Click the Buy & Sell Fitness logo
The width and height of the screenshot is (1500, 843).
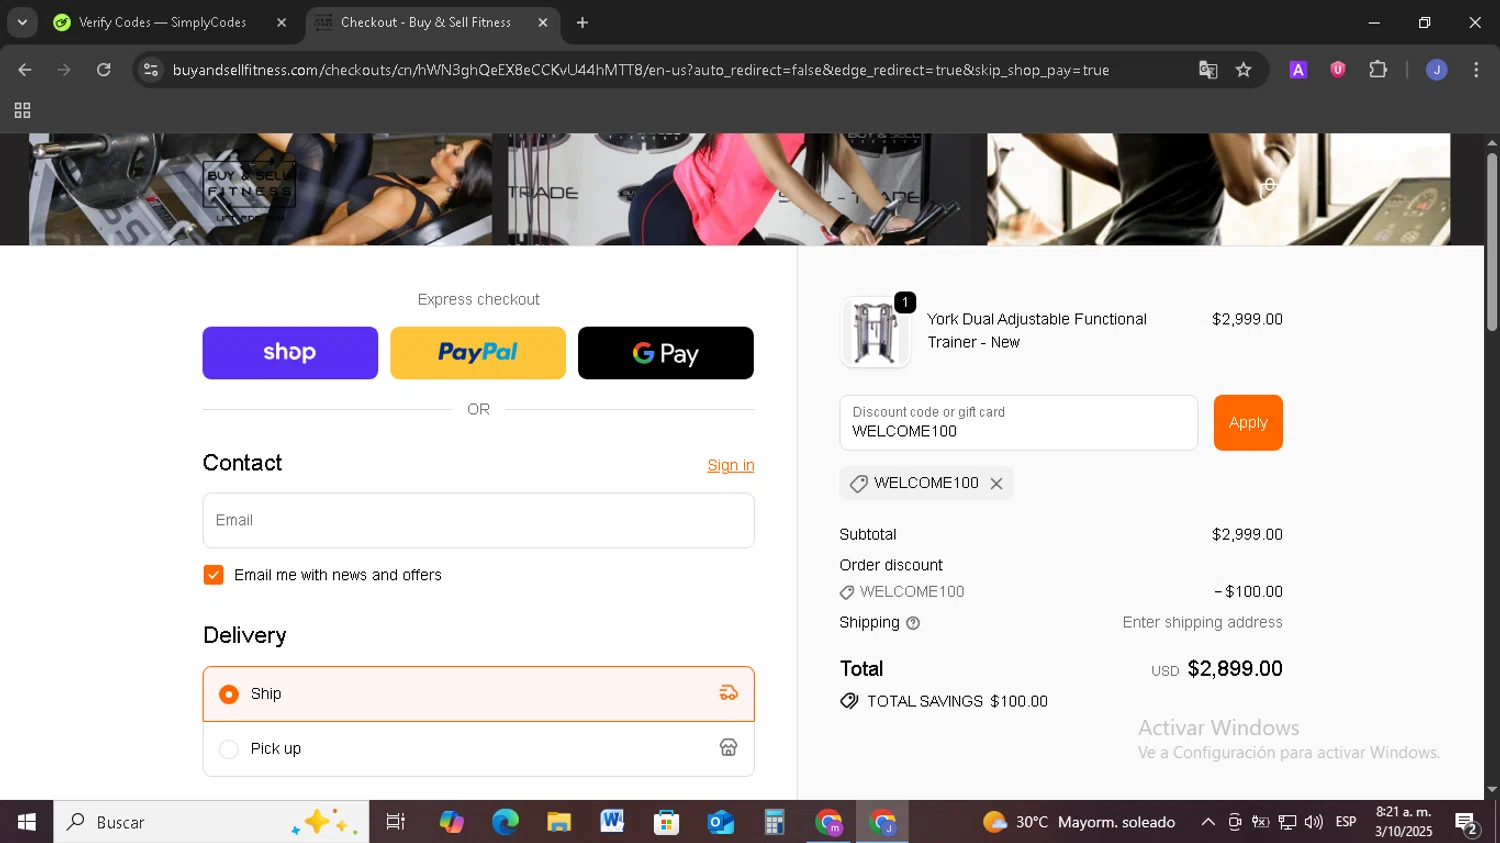(249, 188)
